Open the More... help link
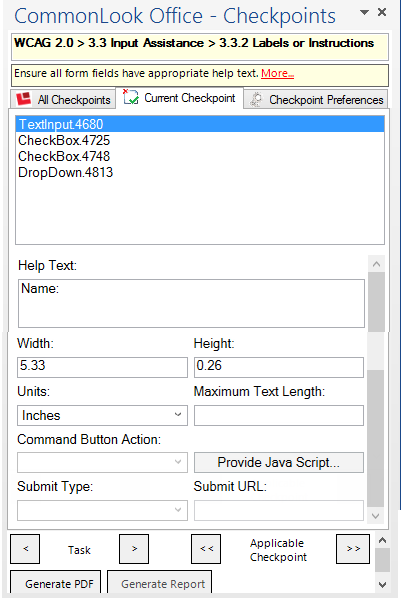This screenshot has height=603, width=401. point(278,73)
